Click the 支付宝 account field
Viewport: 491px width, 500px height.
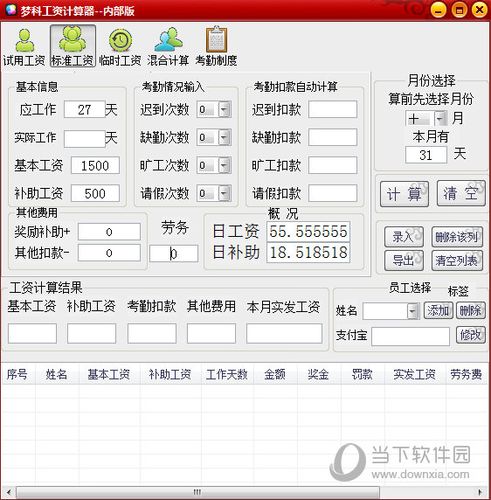tap(410, 336)
